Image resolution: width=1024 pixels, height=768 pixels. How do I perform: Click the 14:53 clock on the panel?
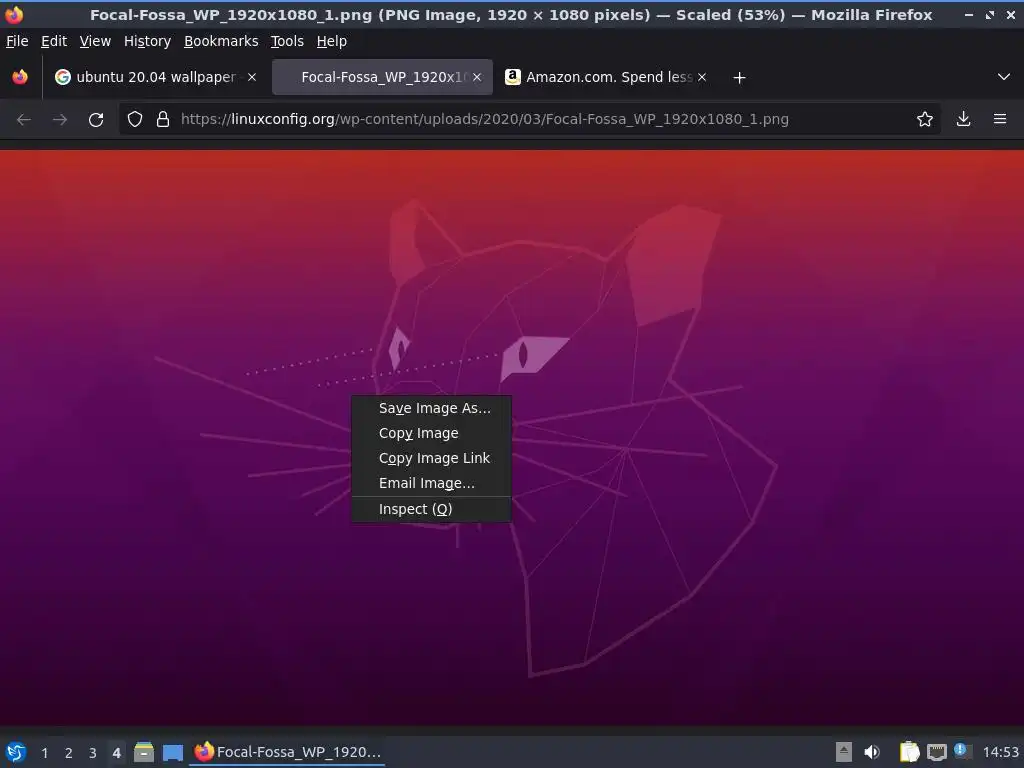click(1000, 752)
